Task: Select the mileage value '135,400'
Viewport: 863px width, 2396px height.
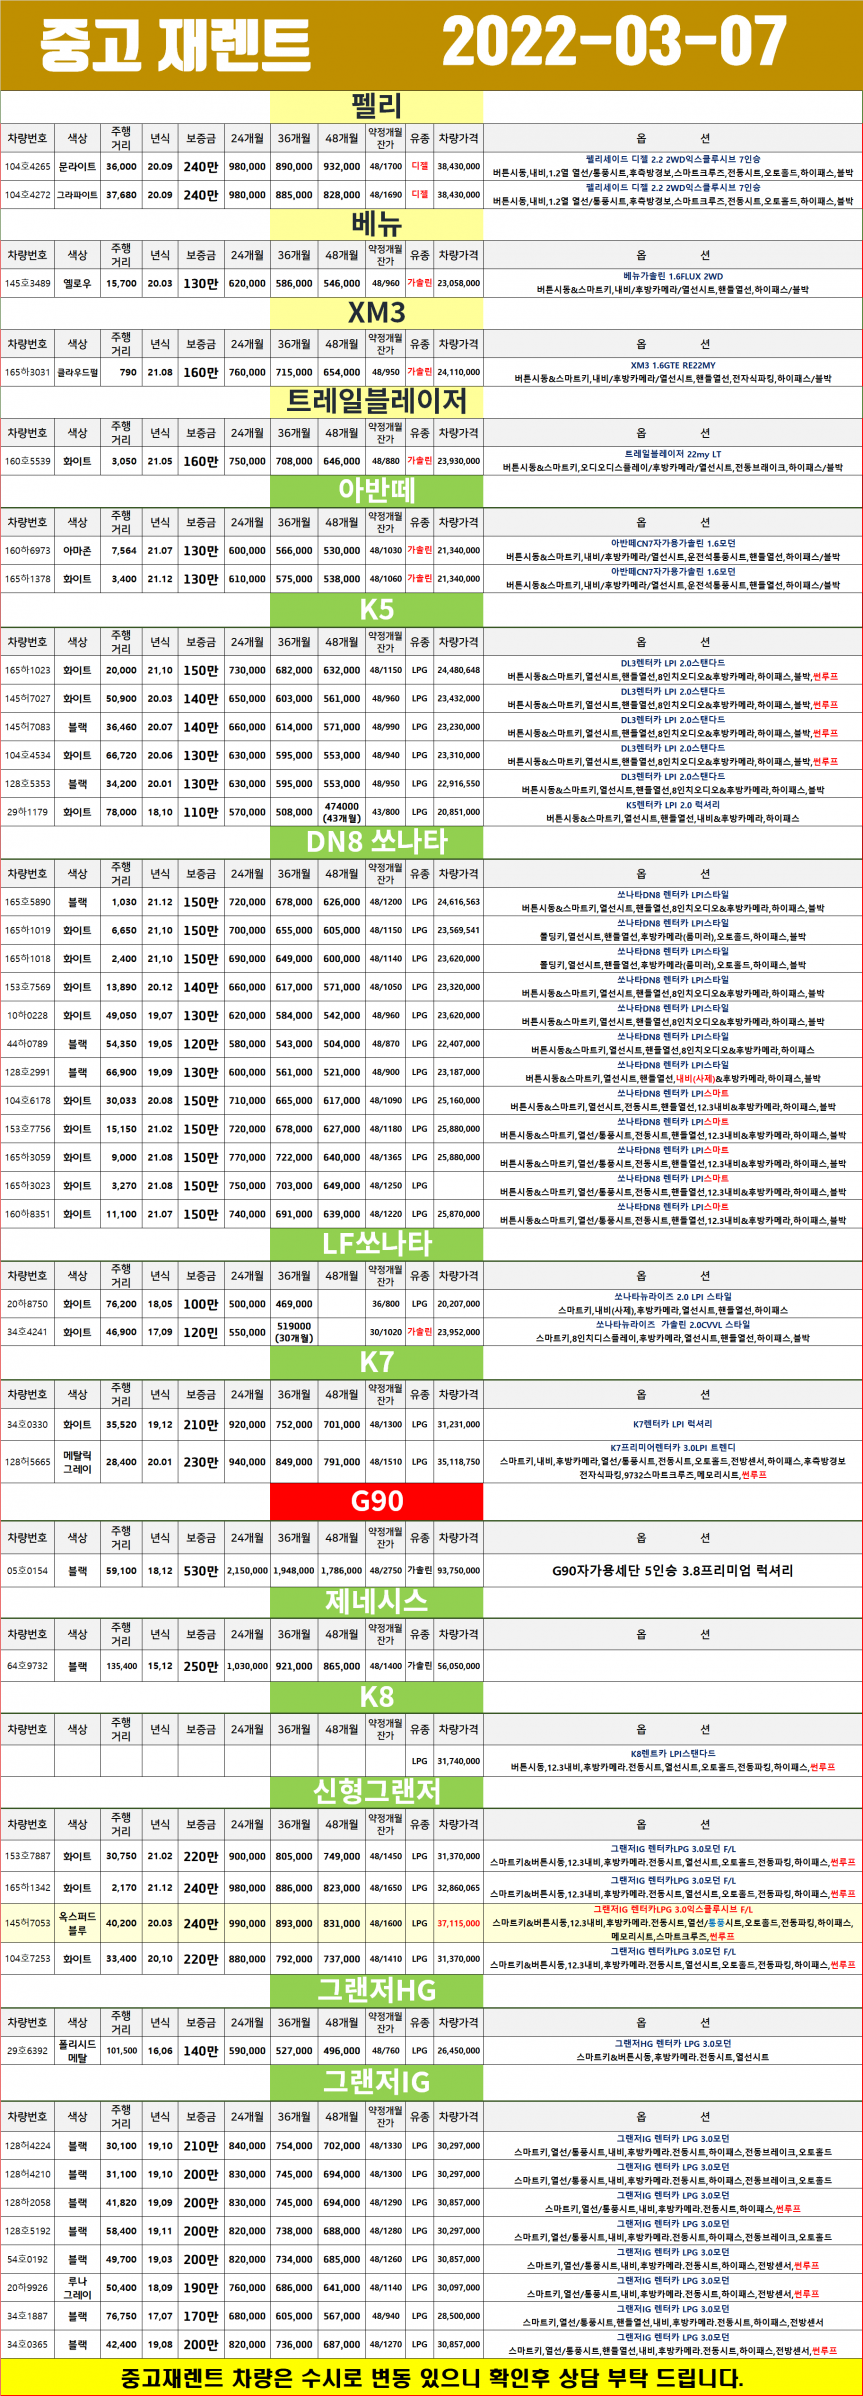Action: click(x=121, y=1666)
